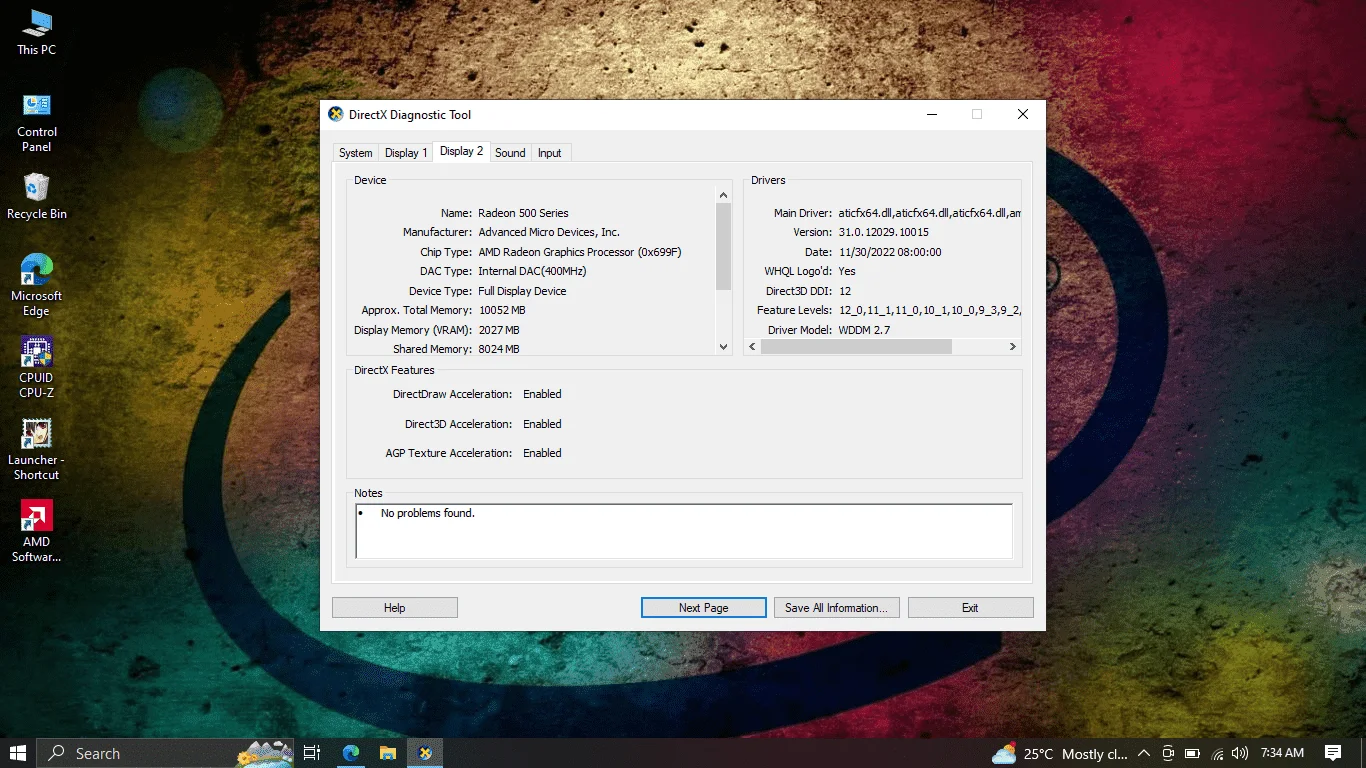
Task: Click driver model value 'WDDM 2.7'
Action: 864,330
